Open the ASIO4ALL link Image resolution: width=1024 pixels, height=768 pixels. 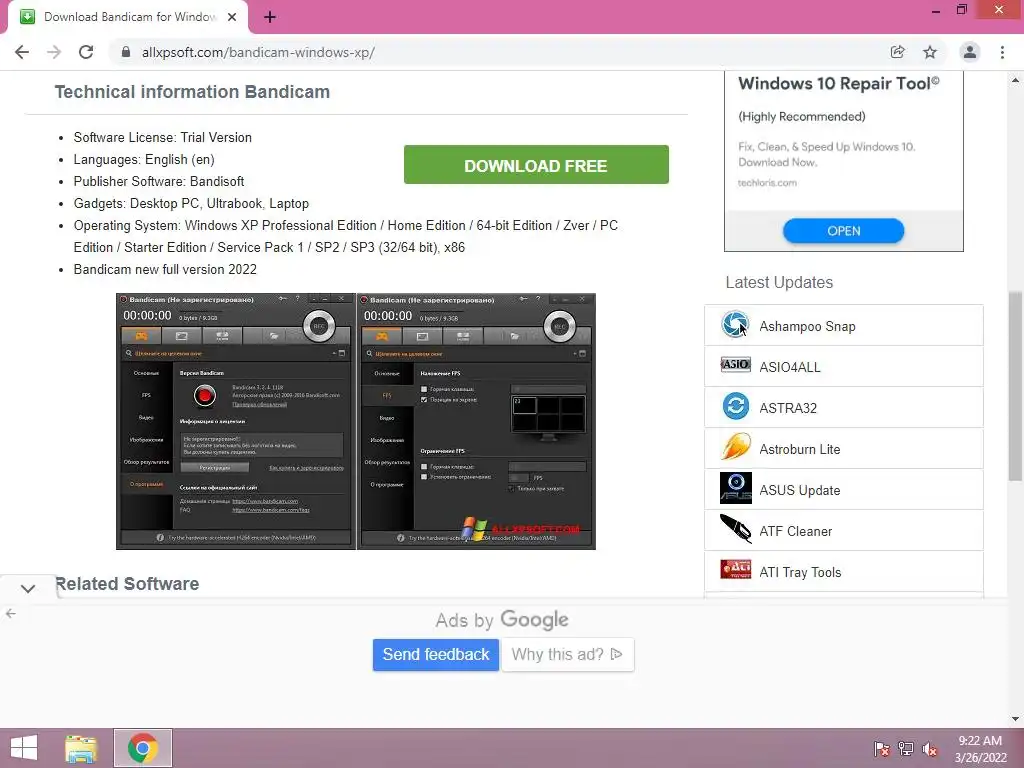790,367
